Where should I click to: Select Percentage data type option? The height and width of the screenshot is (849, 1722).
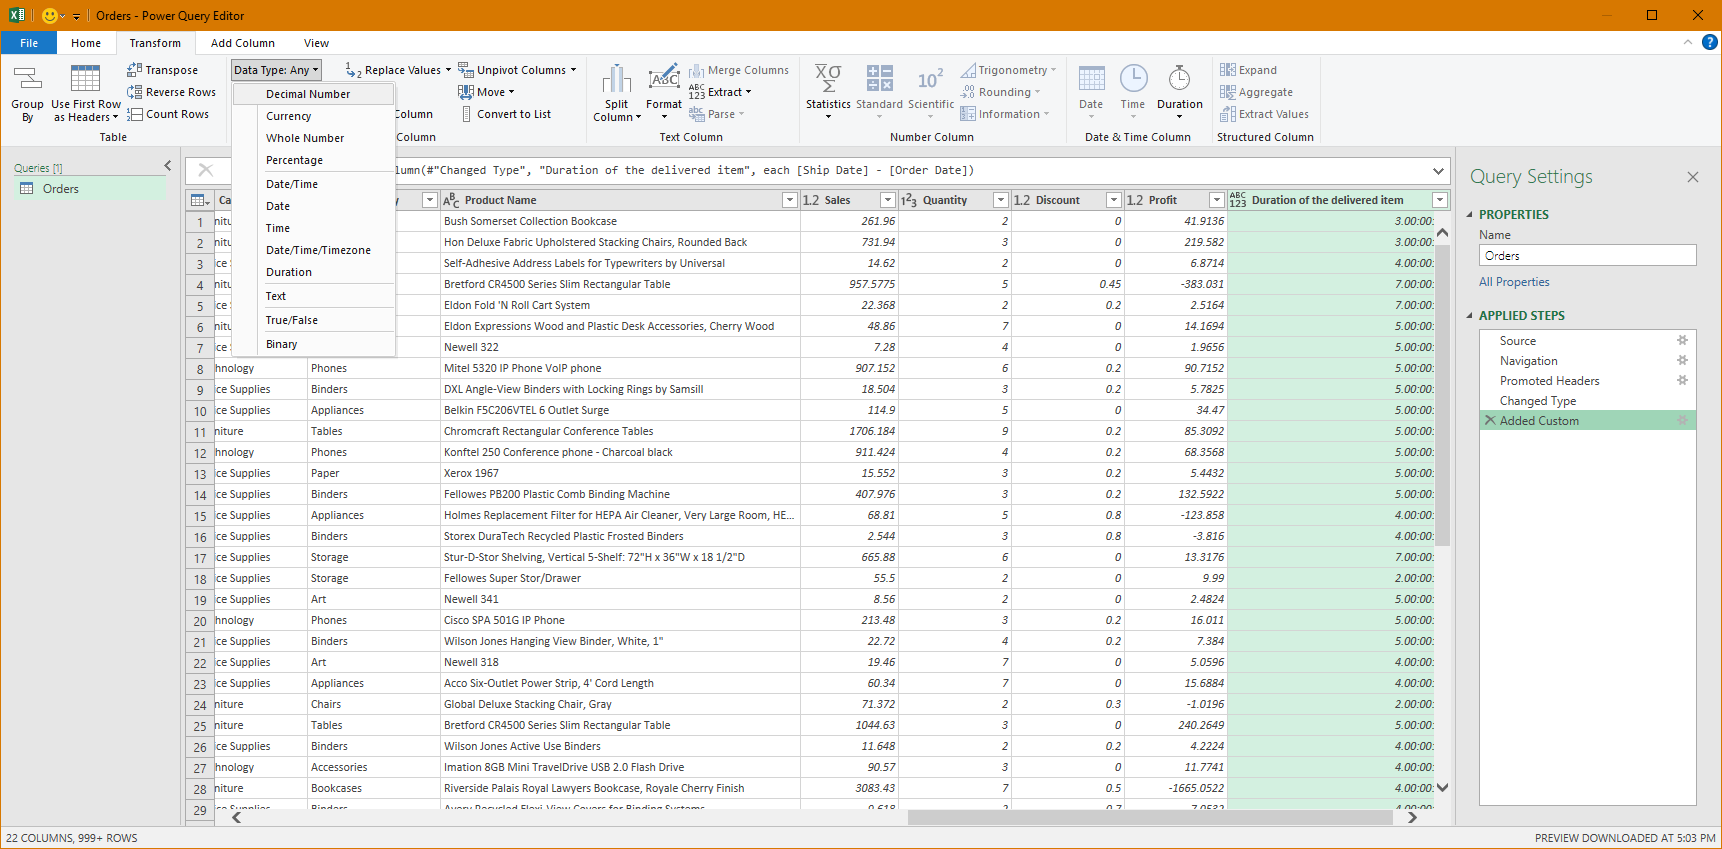pyautogui.click(x=294, y=160)
